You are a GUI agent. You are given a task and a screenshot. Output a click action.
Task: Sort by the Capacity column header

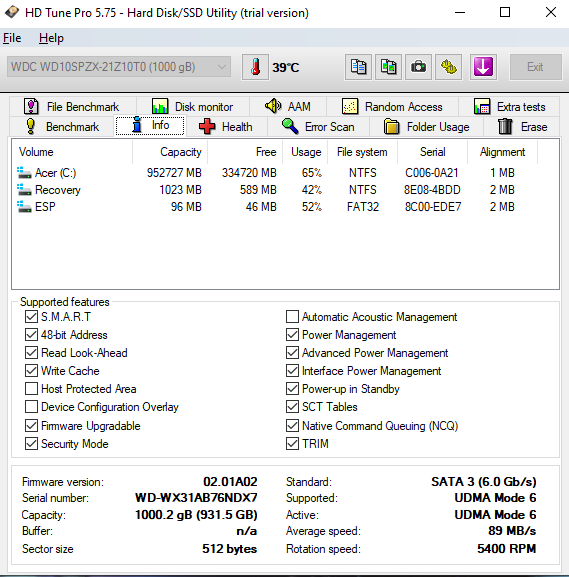pos(170,152)
